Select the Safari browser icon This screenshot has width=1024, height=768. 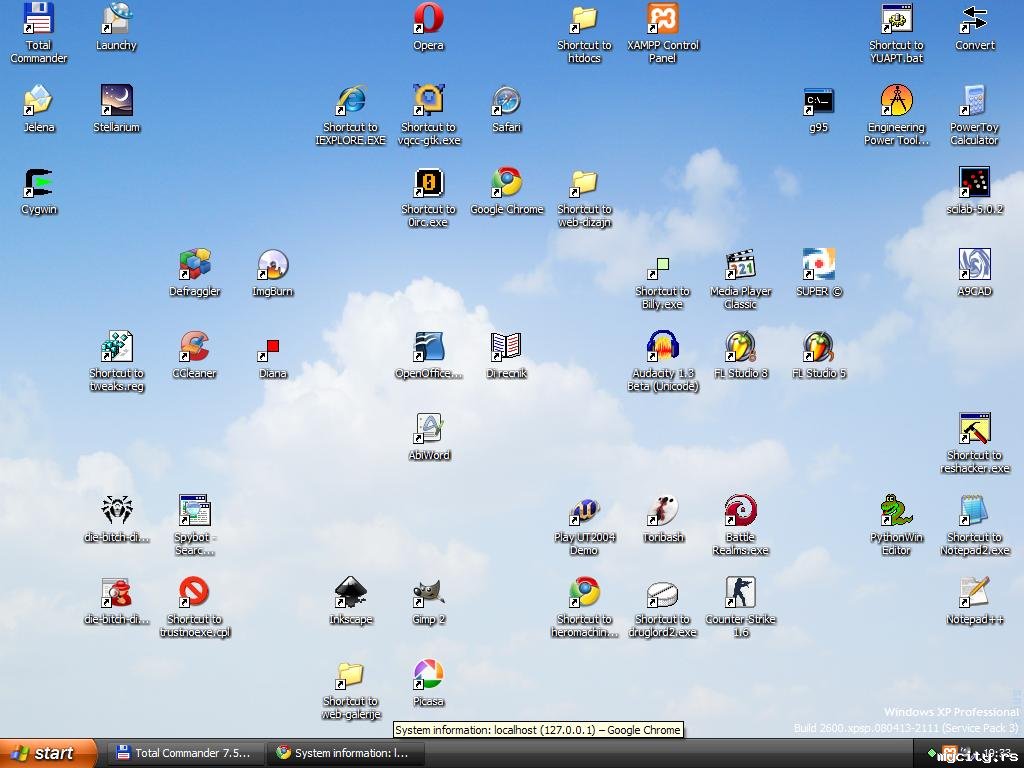click(x=506, y=101)
